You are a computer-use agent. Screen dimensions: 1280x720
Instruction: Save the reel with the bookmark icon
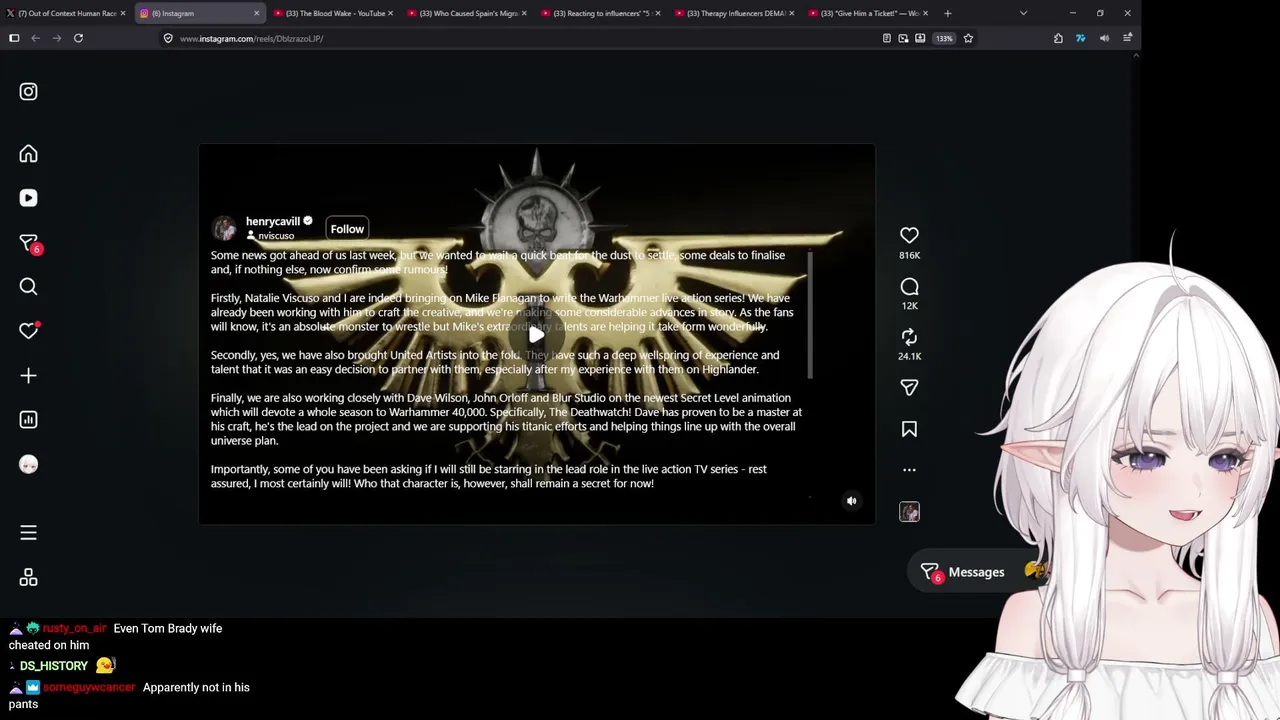click(909, 429)
